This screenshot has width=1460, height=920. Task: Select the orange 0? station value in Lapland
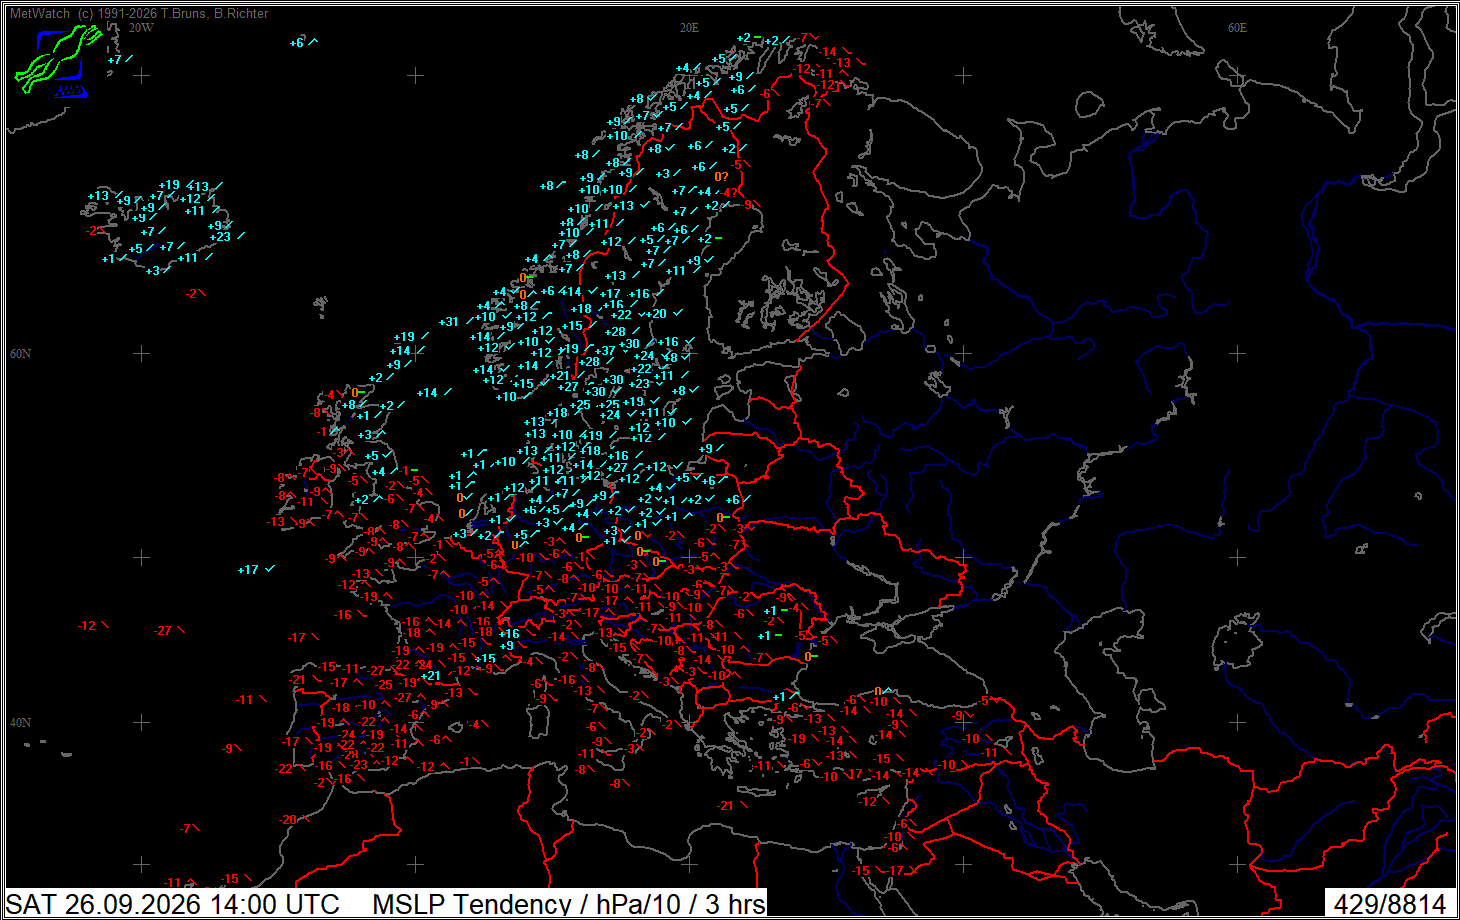tap(721, 177)
